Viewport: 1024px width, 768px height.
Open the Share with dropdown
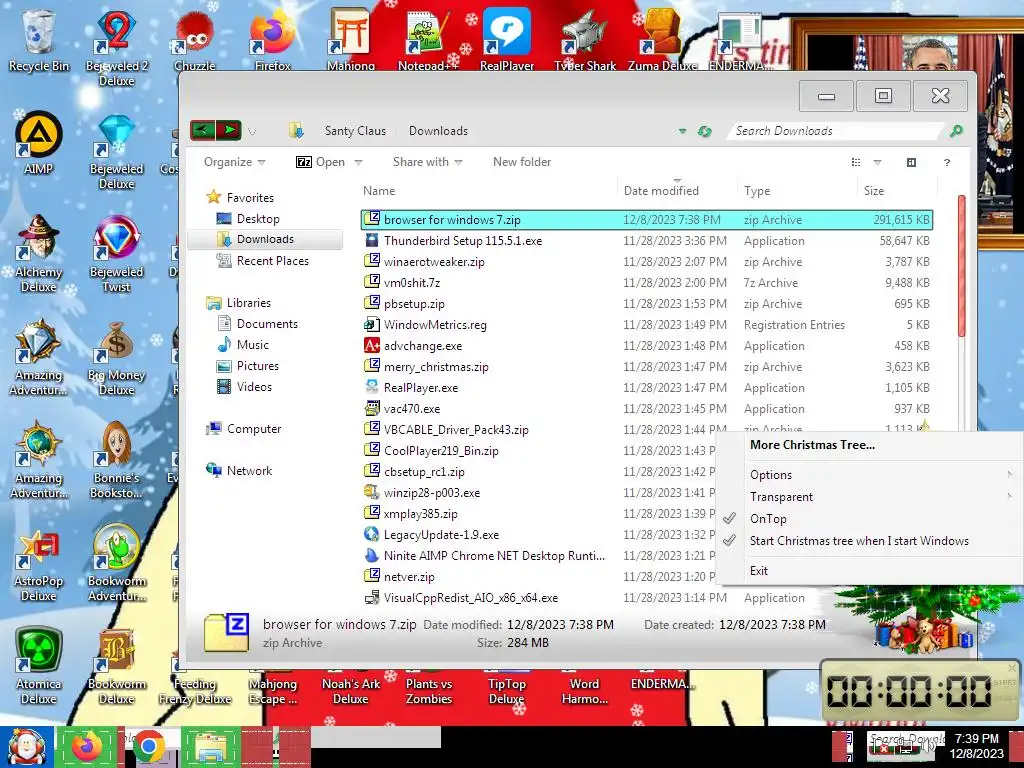click(x=427, y=162)
